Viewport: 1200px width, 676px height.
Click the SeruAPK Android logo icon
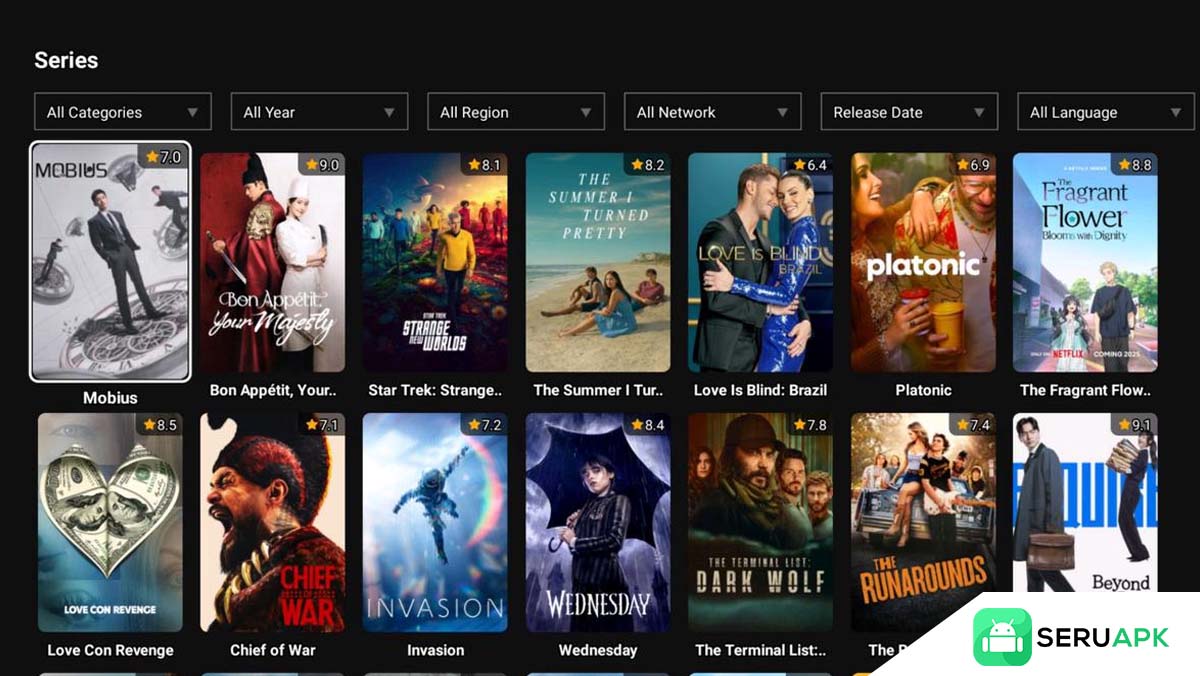1001,637
